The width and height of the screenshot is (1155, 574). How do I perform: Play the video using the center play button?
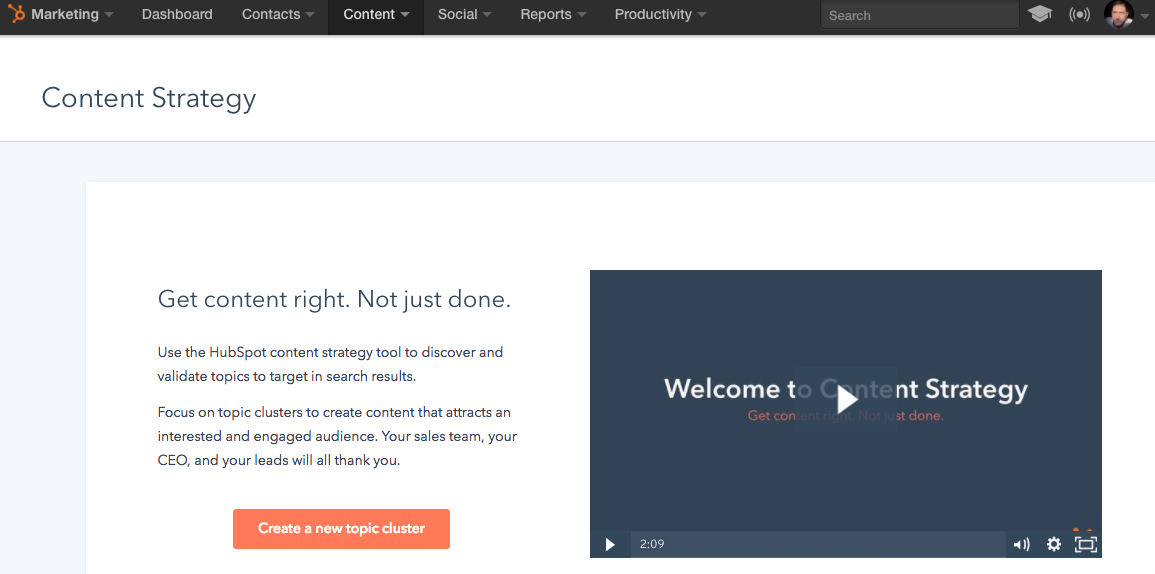coord(846,399)
